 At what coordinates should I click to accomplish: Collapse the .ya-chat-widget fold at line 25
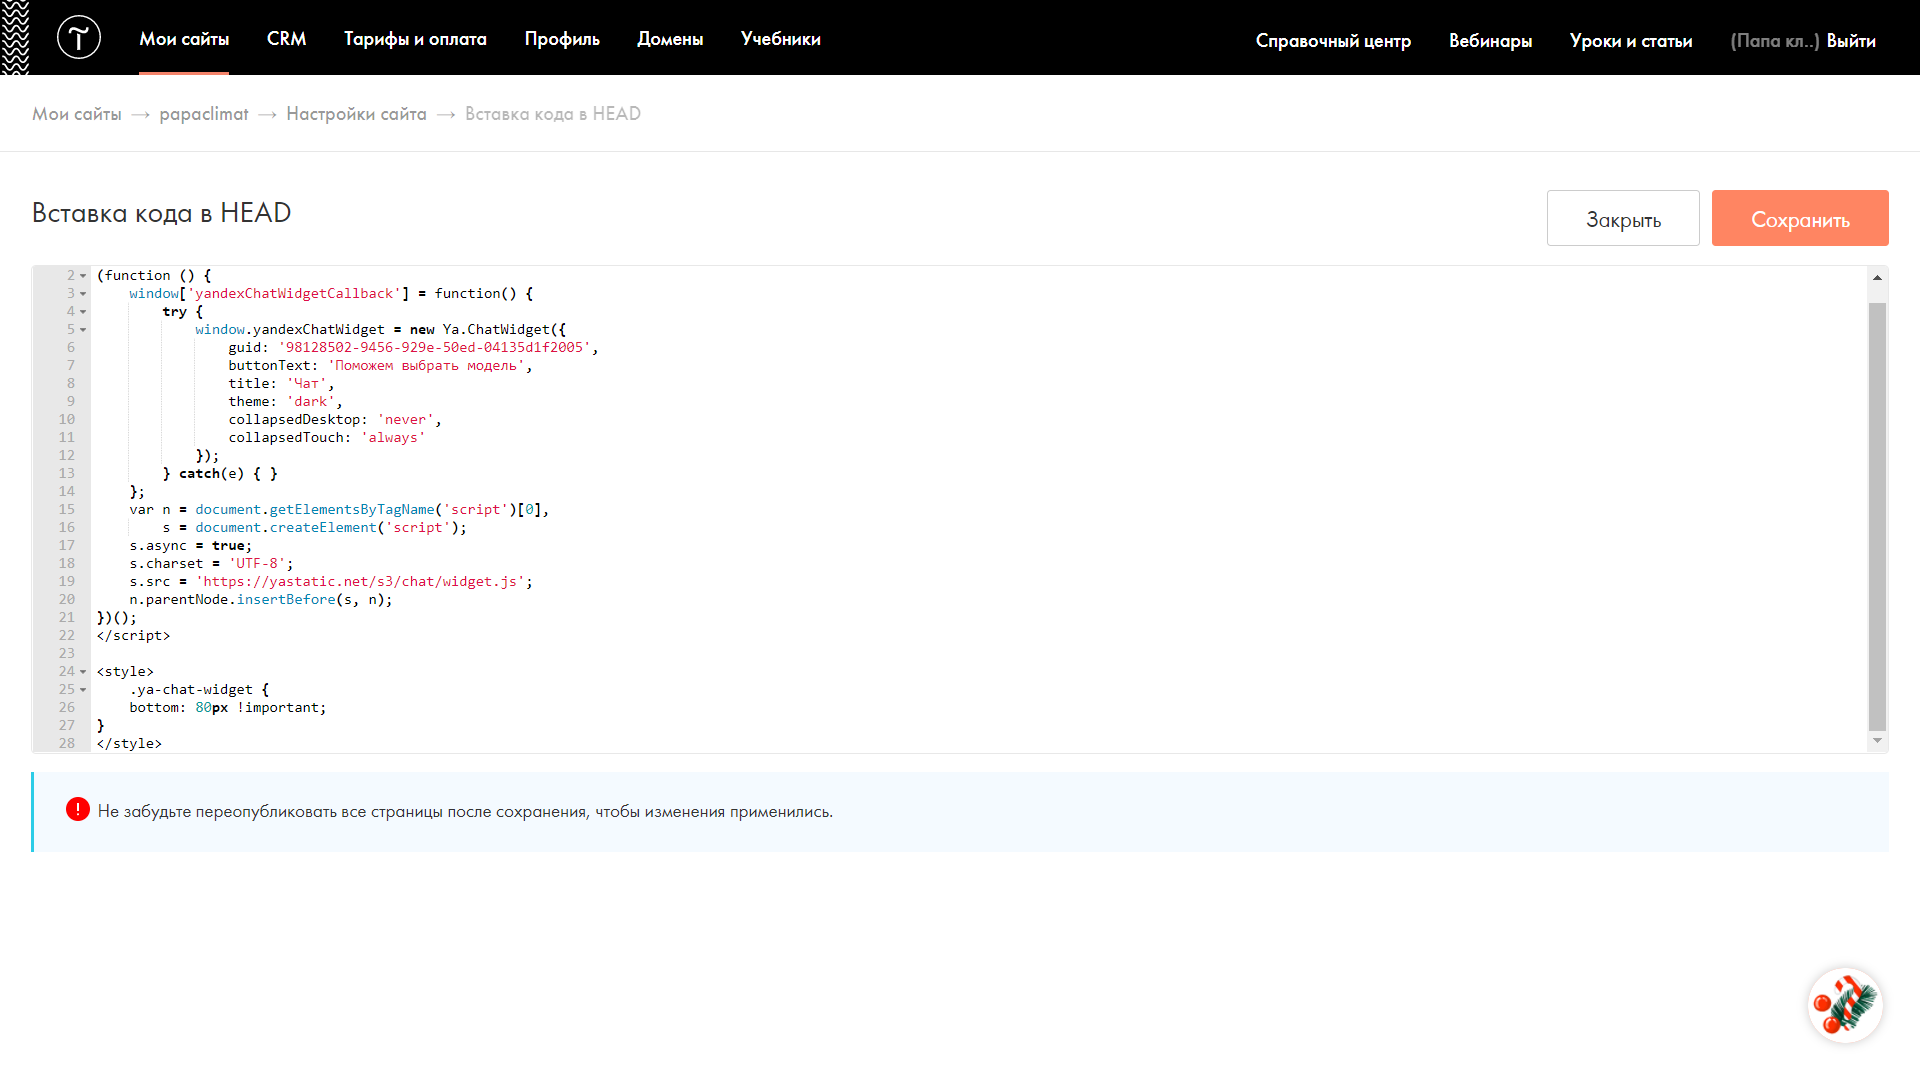(x=83, y=690)
